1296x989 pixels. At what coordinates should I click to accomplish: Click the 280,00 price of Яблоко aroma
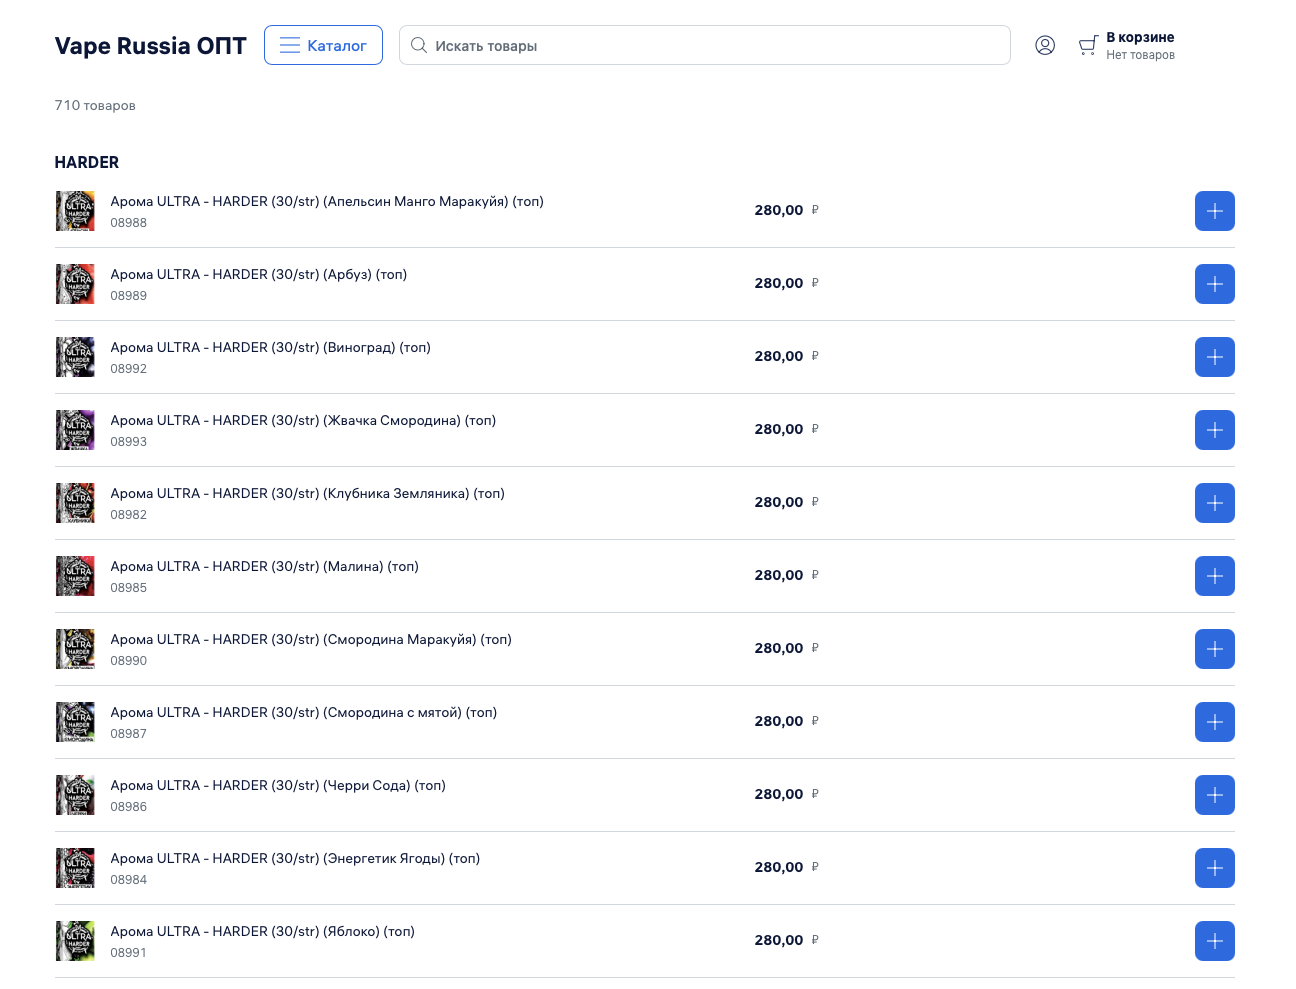[779, 941]
